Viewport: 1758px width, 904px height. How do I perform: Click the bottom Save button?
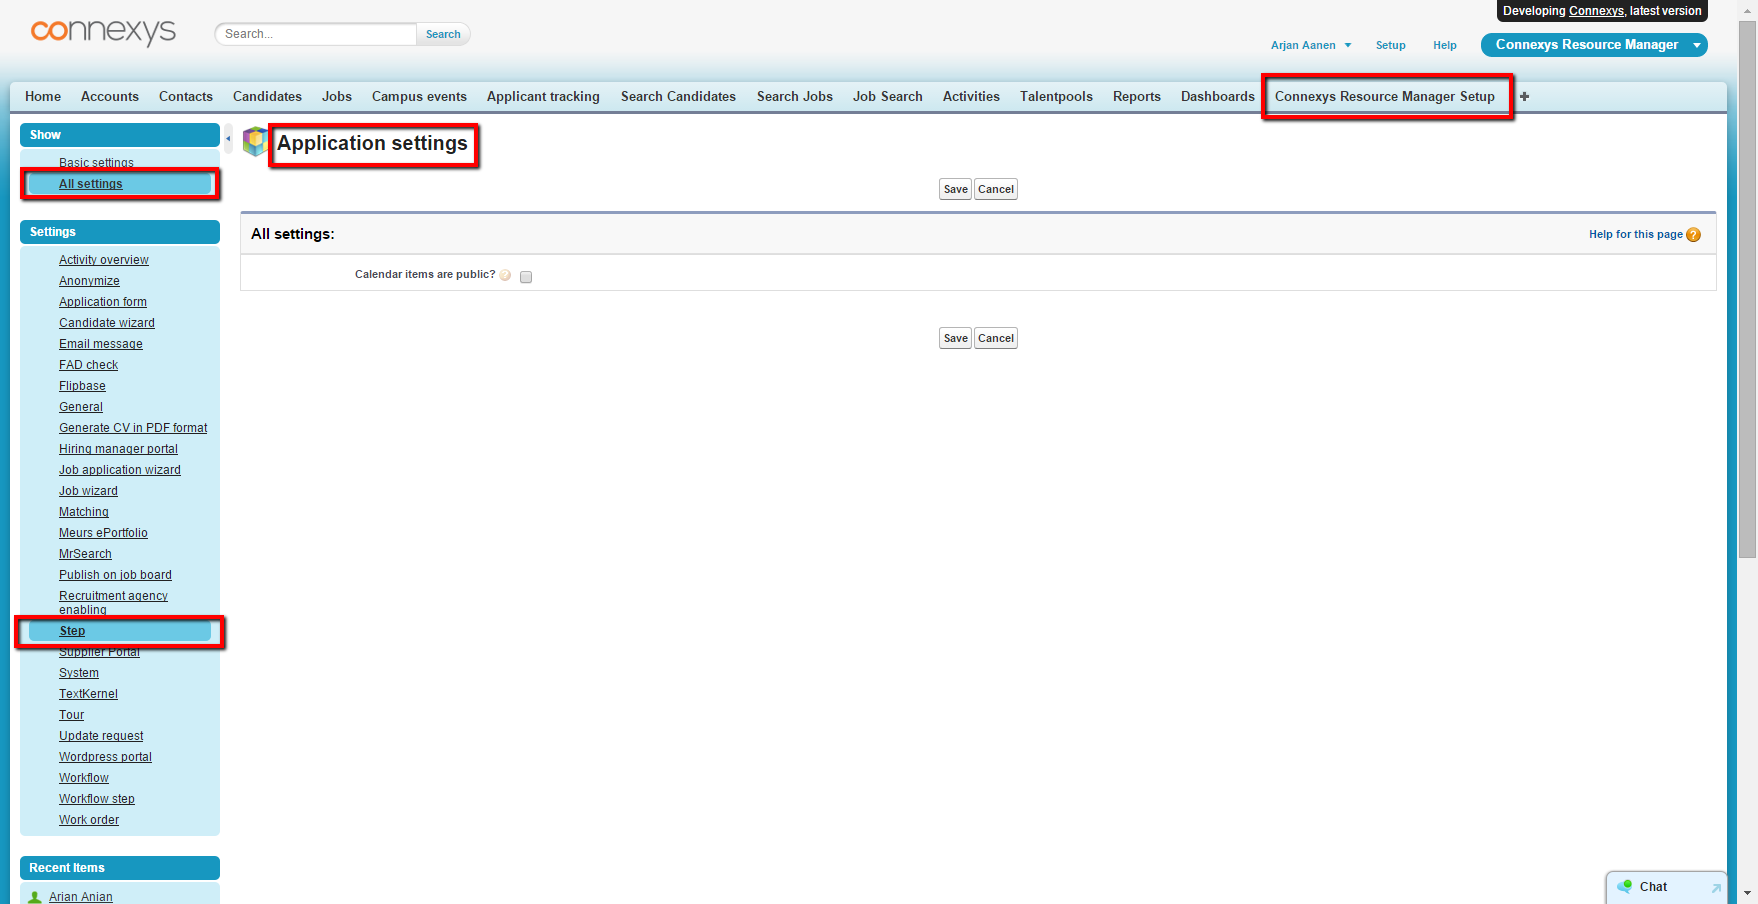click(x=956, y=339)
